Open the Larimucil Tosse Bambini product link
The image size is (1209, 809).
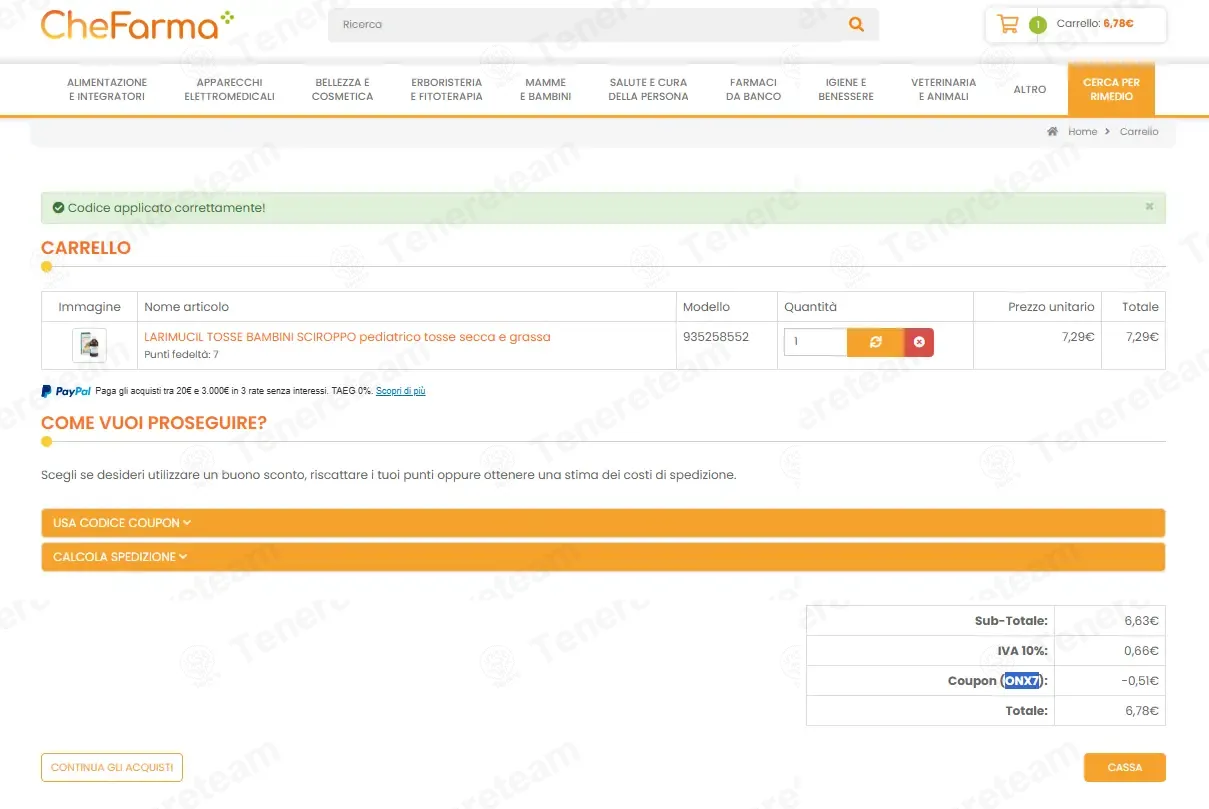coord(347,337)
